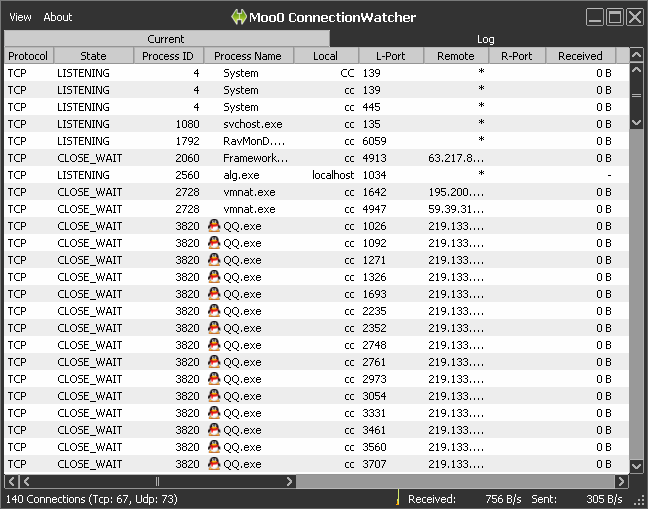Click L-Port value 135

(371, 124)
